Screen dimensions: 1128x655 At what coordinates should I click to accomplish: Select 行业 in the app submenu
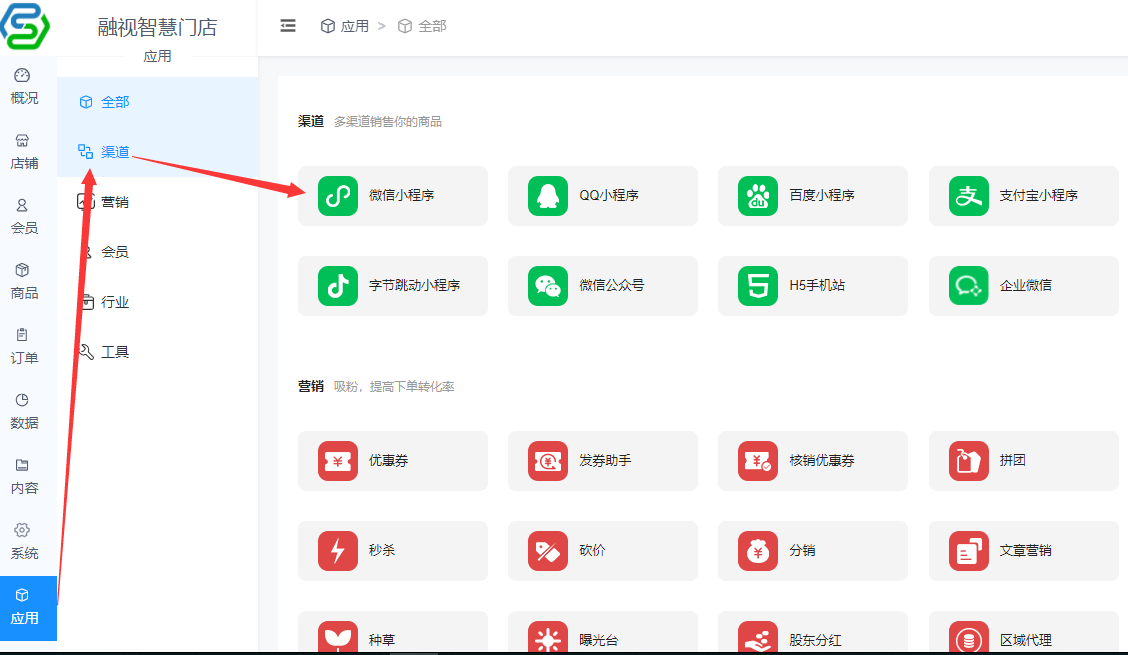[x=158, y=302]
